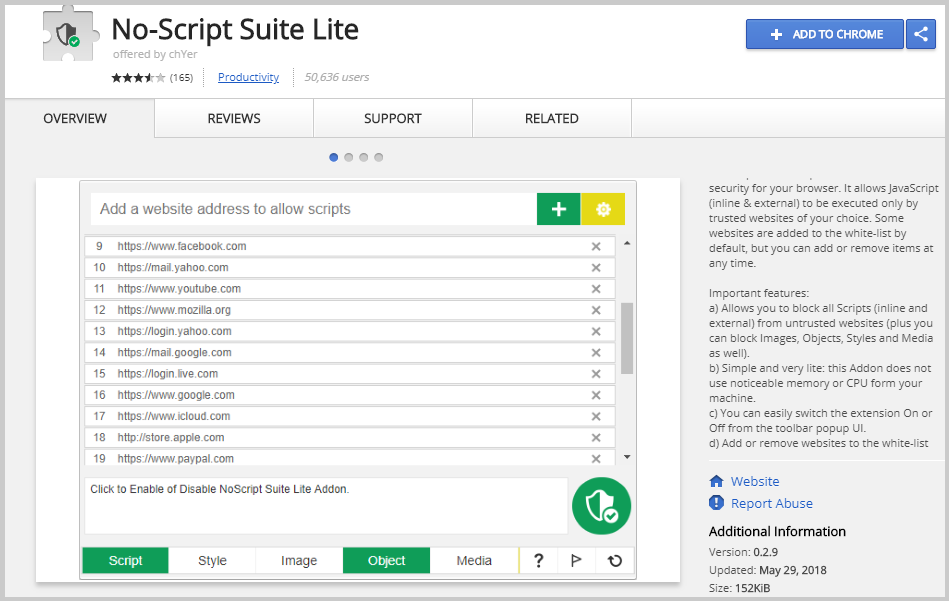Screen dimensions: 949x601
Task: Remove https://www.youtube.com with its X
Action: [596, 289]
